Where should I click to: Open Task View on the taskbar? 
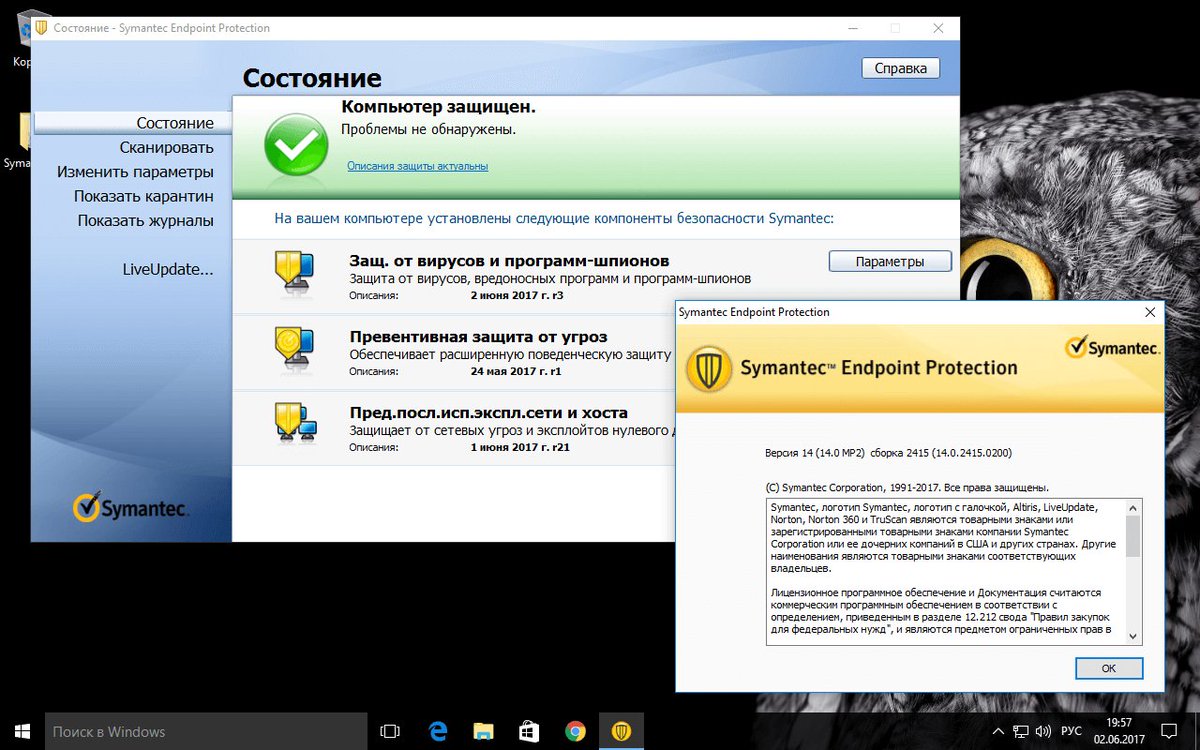point(391,731)
